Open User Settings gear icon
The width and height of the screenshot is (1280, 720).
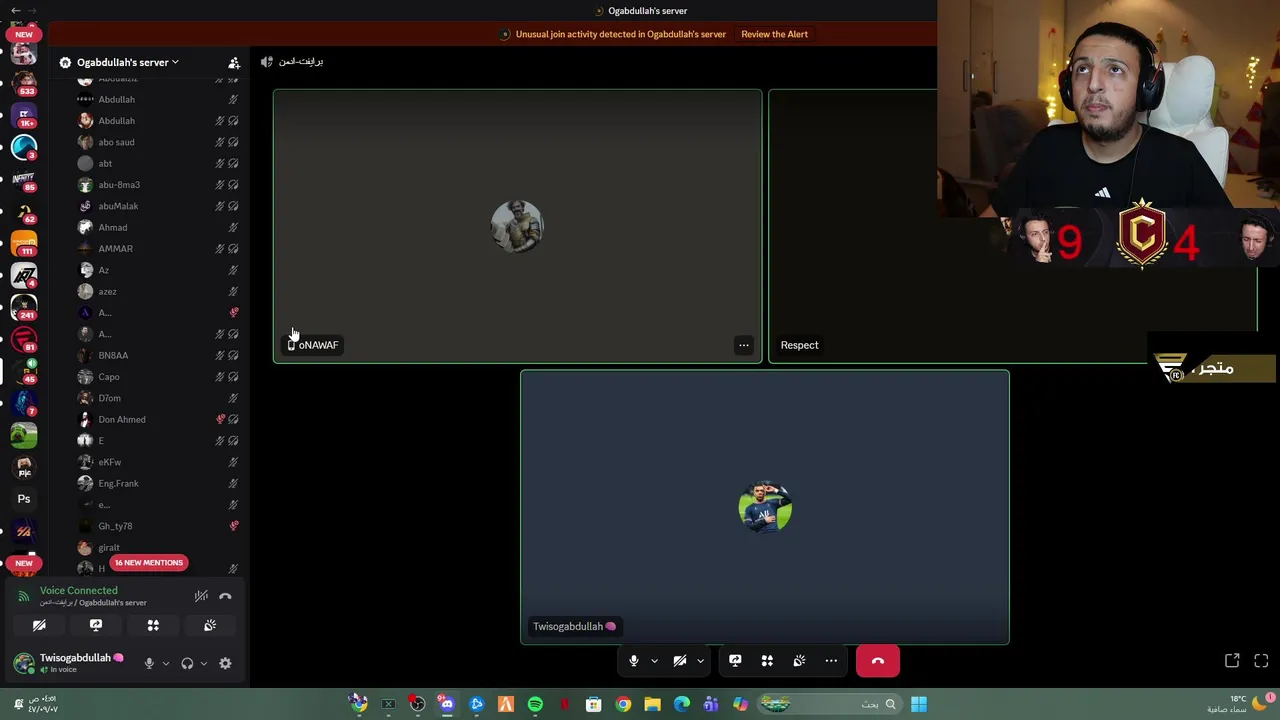pos(225,663)
